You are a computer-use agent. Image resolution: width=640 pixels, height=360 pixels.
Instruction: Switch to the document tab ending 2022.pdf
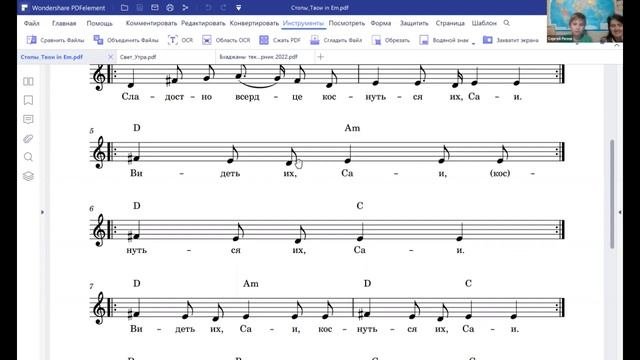[258, 57]
